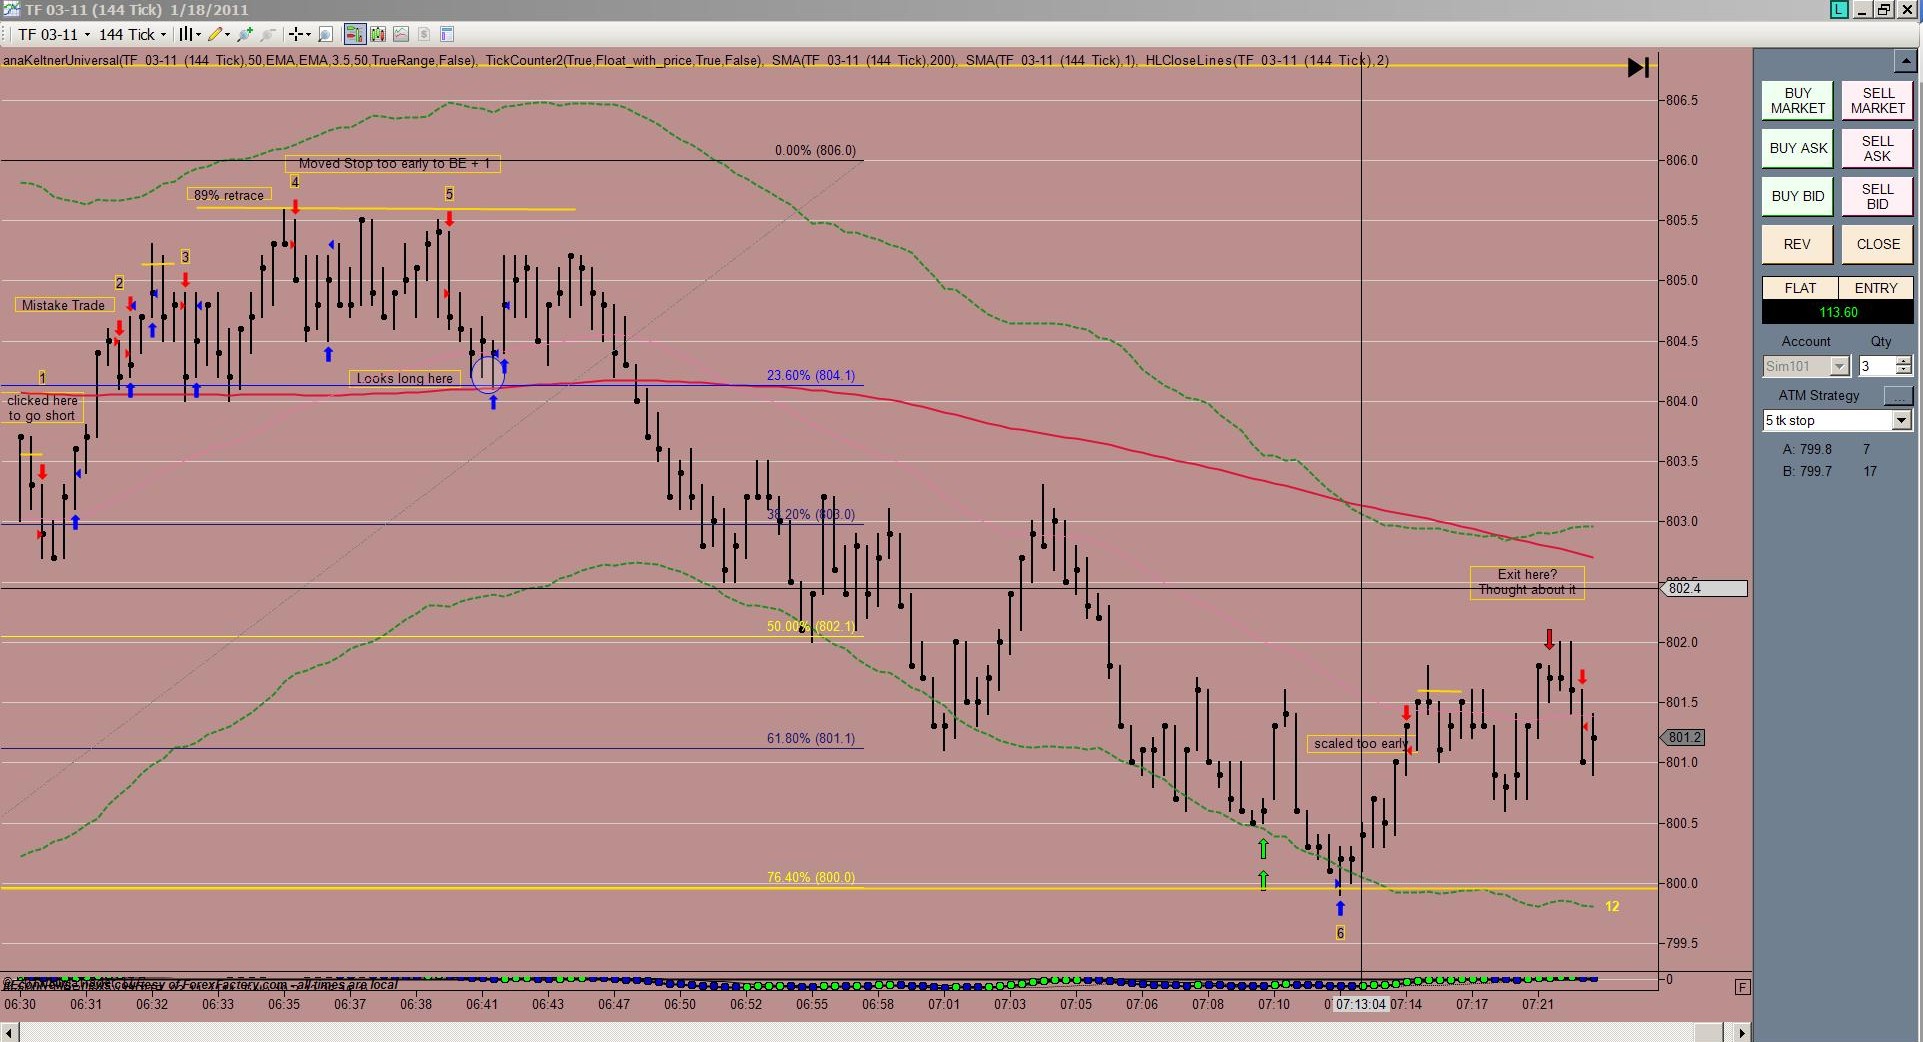Screen dimensions: 1923x1042
Task: Open the chart style bars dropdown
Action: [189, 34]
